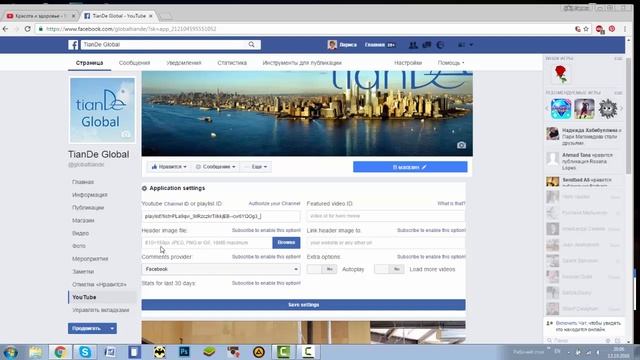640x360 pixels.
Task: Open Мероприятия in left sidebar
Action: tap(90, 259)
